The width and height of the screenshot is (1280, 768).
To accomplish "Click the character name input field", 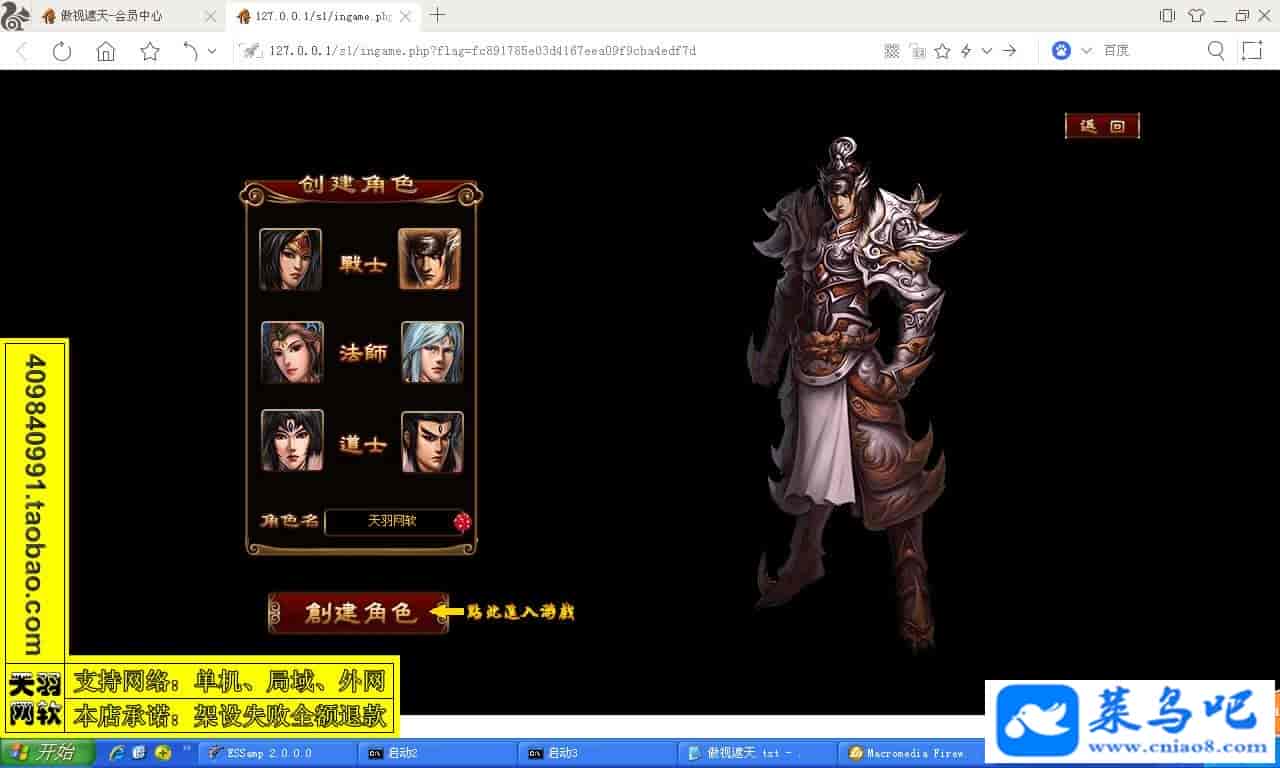I will click(390, 521).
